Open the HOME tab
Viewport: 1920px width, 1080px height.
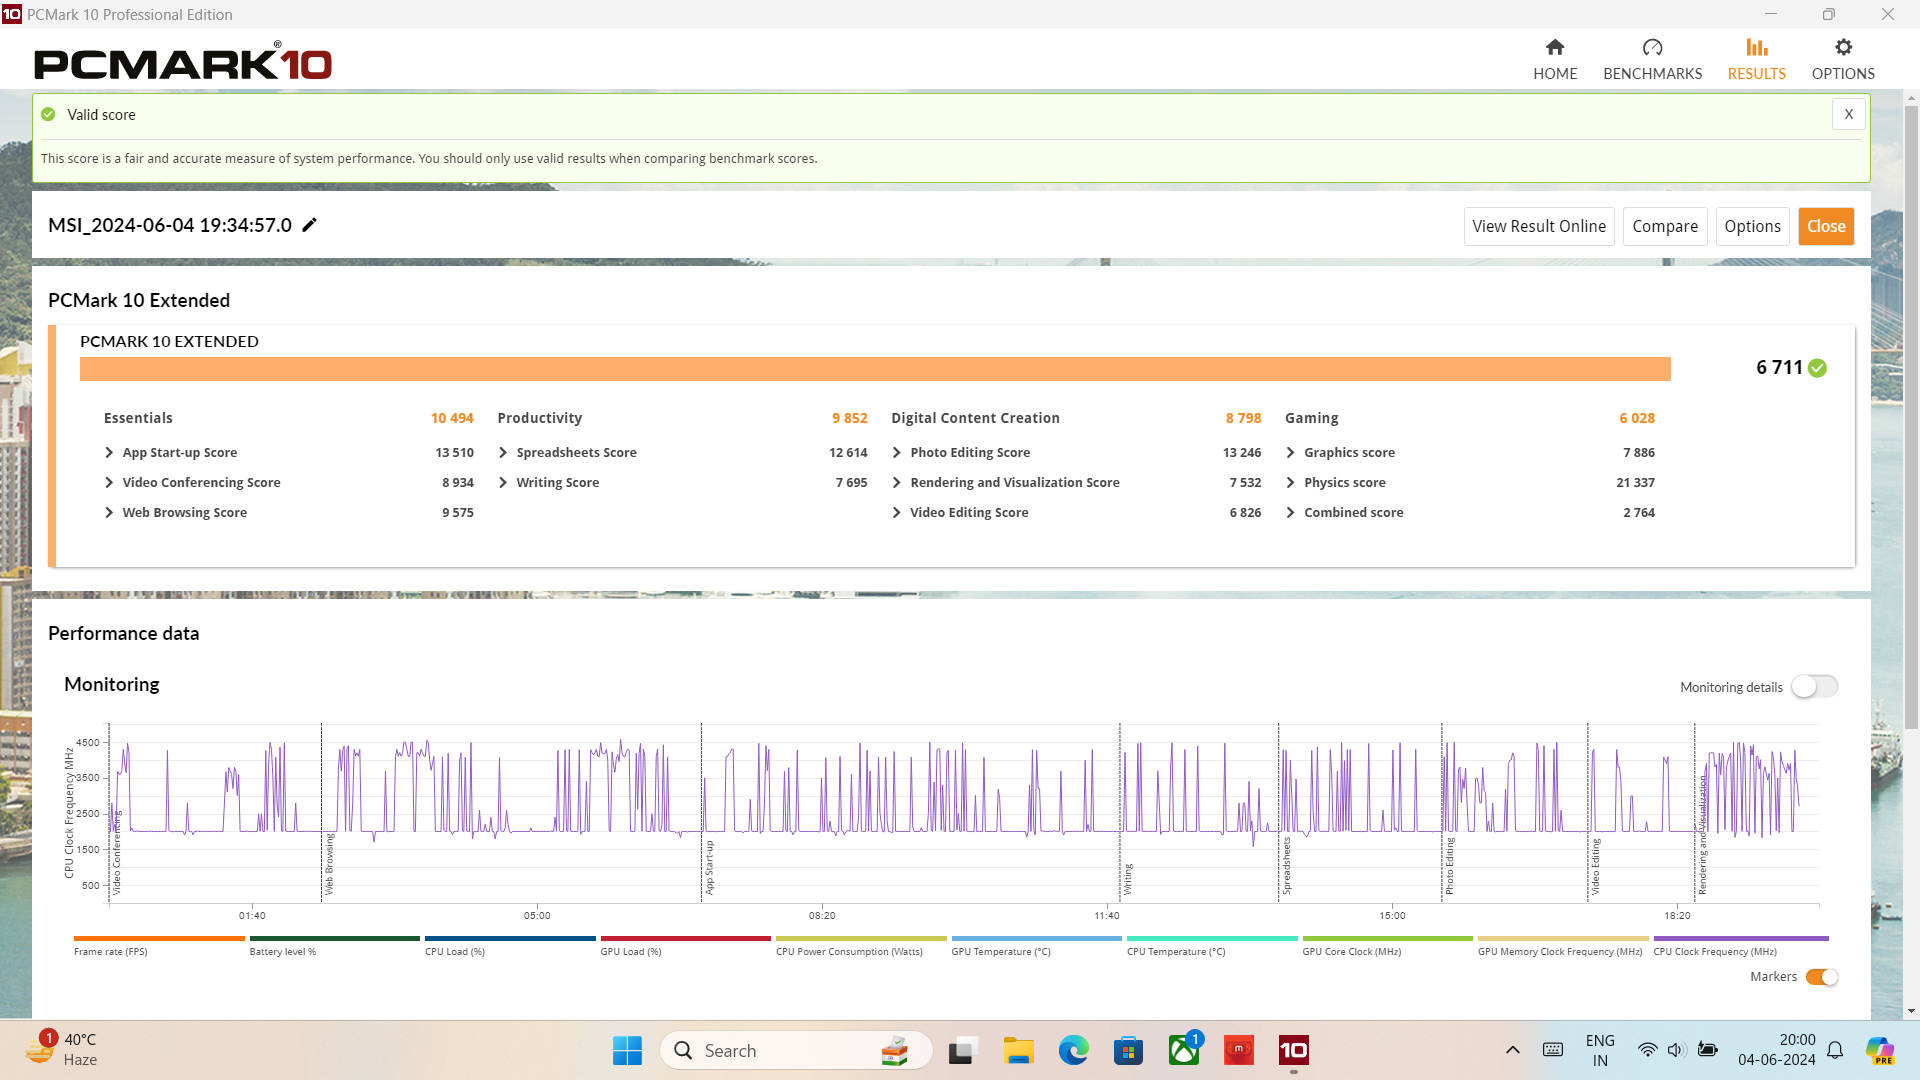click(1555, 60)
